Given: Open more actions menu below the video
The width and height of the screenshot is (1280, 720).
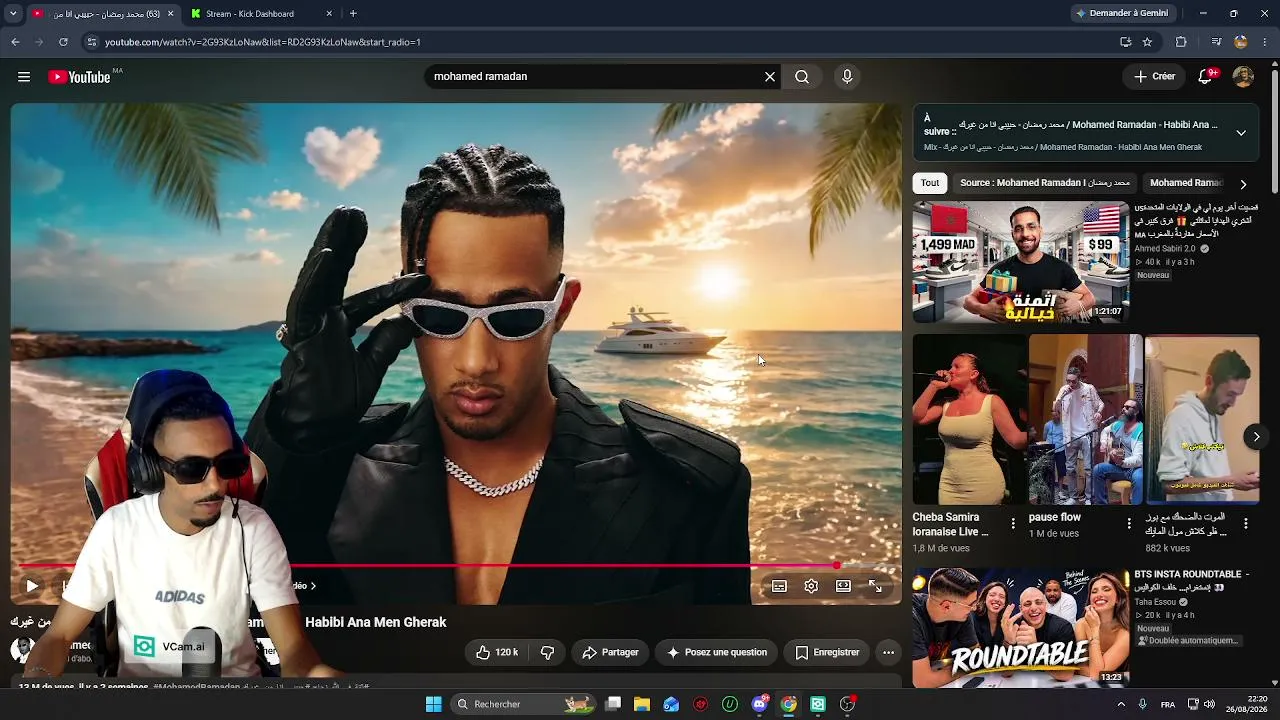Looking at the screenshot, I should coord(888,652).
